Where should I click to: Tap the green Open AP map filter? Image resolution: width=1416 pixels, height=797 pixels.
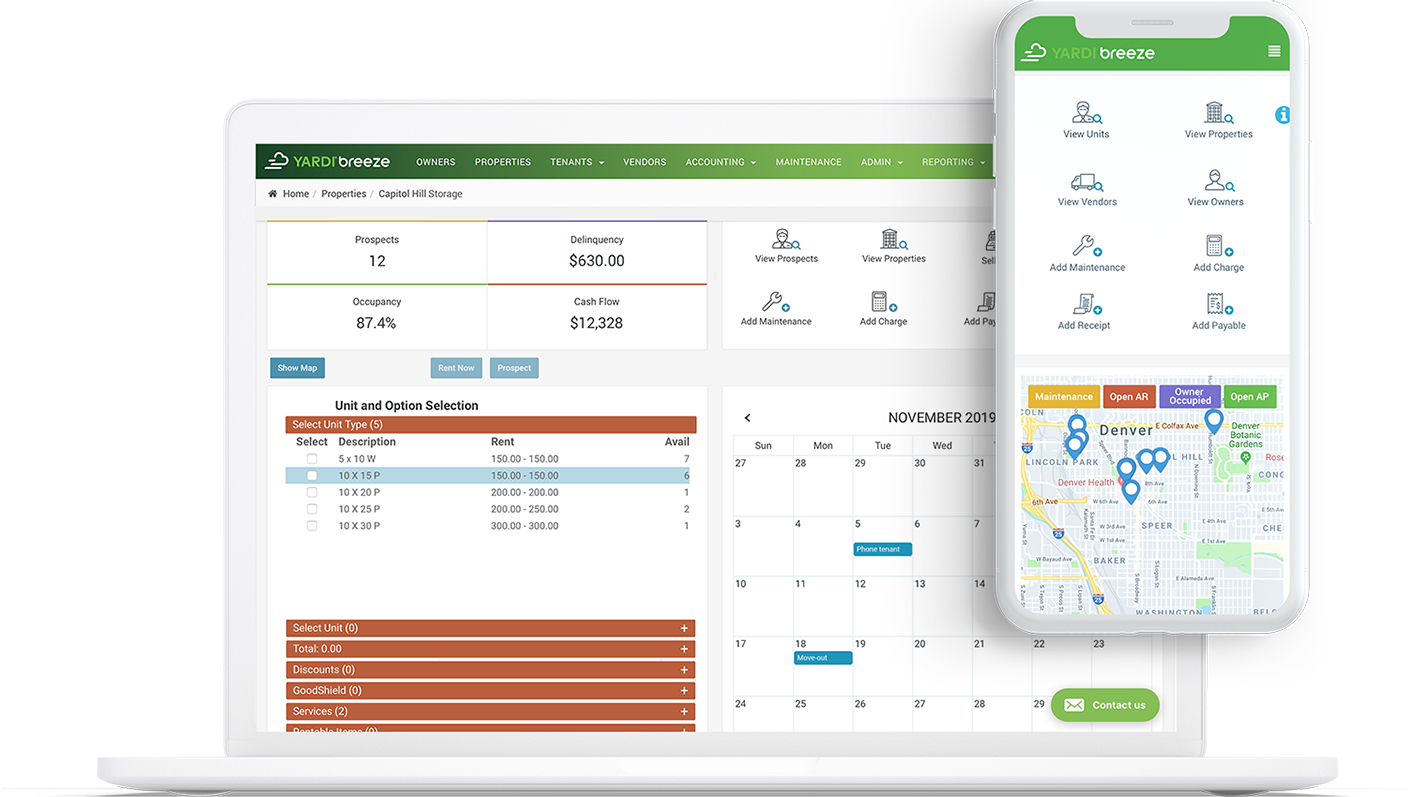pos(1250,397)
